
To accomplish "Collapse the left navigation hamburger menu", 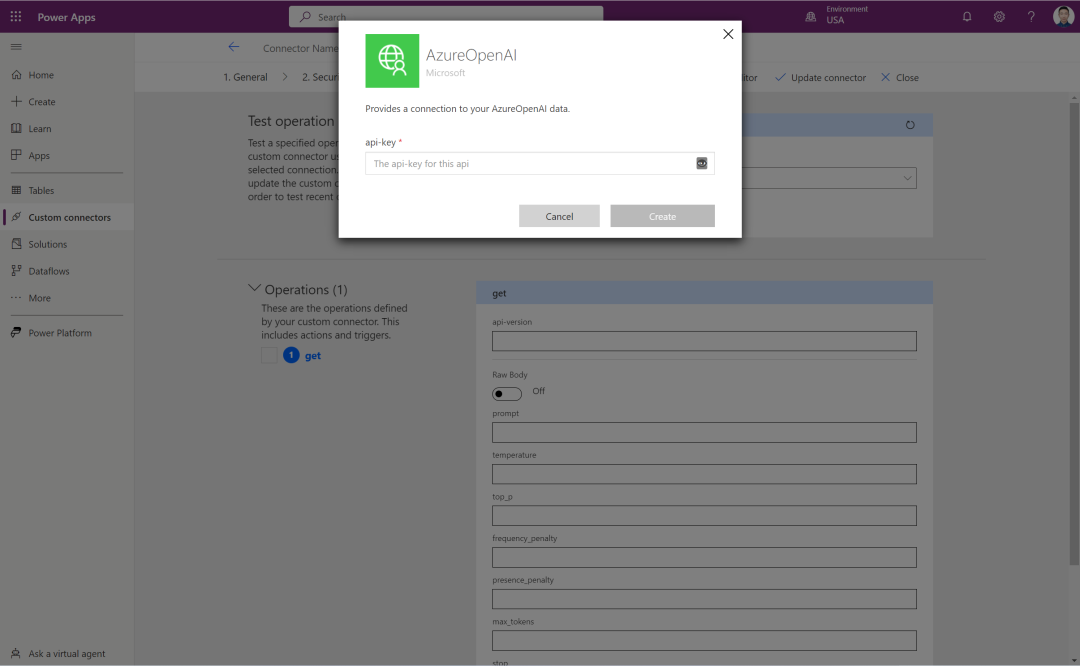I will 17,47.
